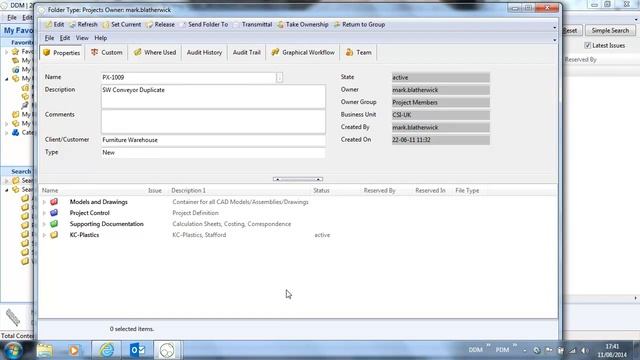Select the Models and Drawings row name
Viewport: 640px width, 360px height.
[x=98, y=202]
